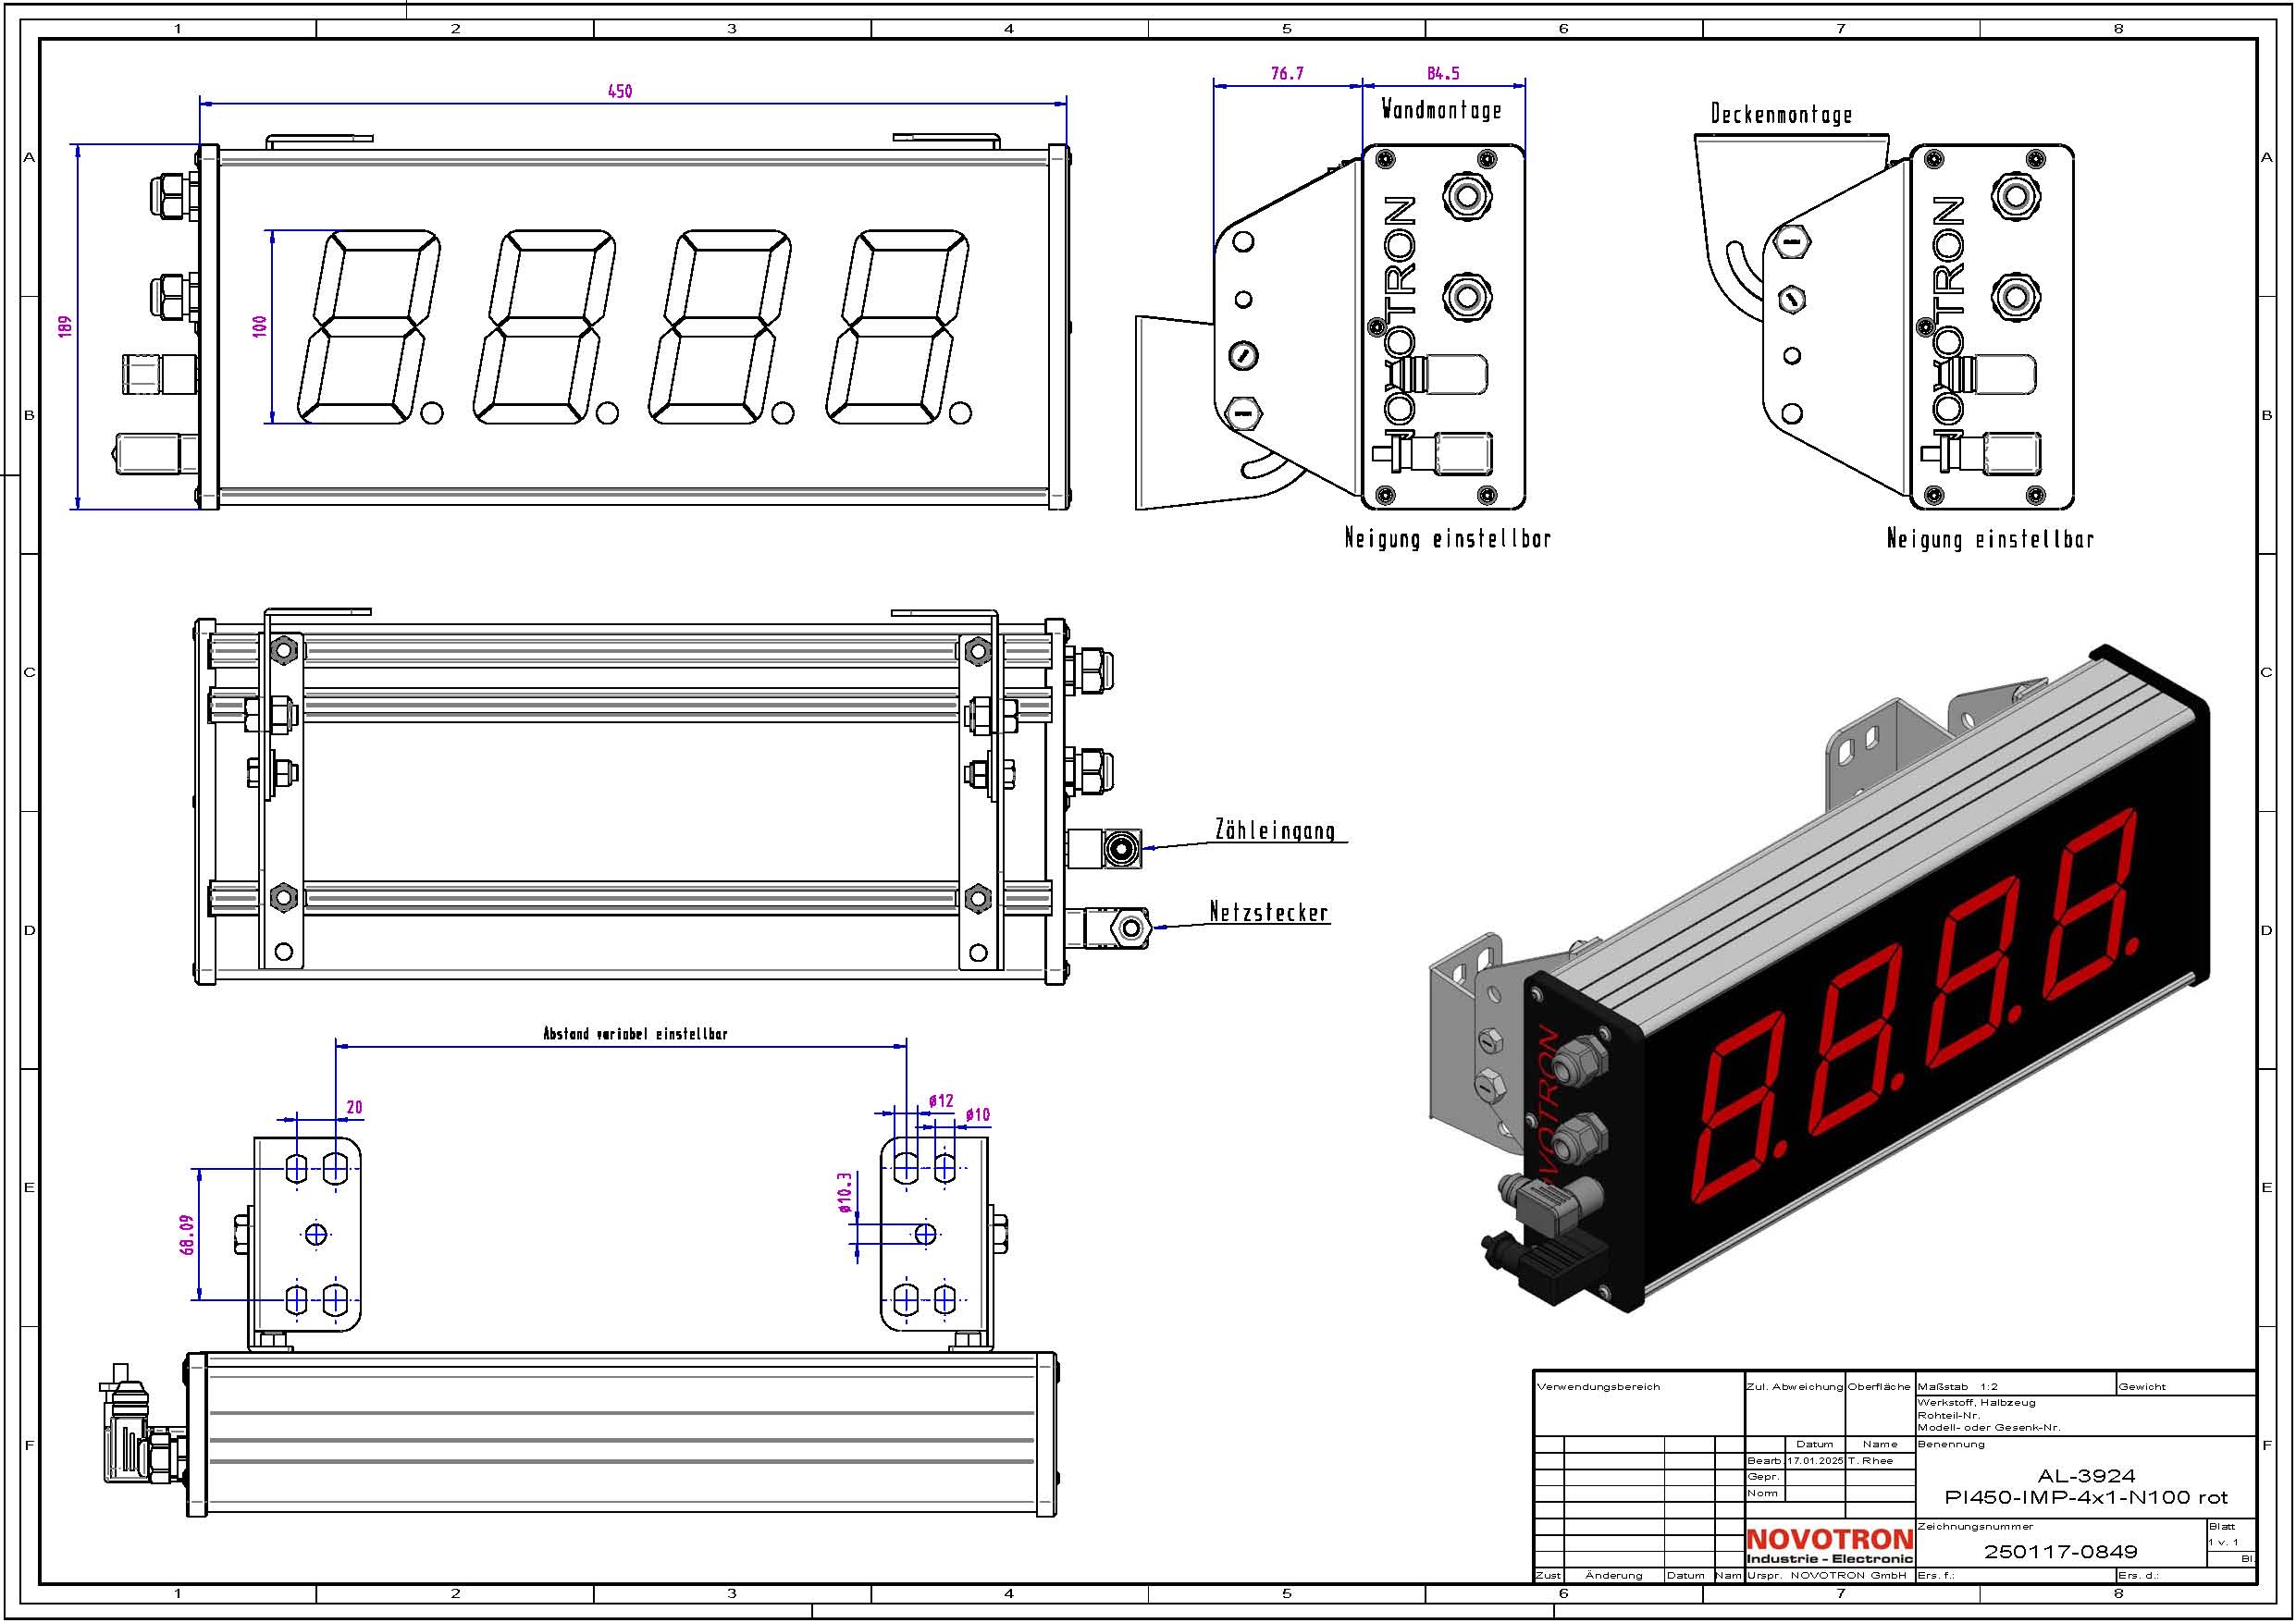Viewport: 2296px width, 1623px height.
Task: Click the Maßstab 1:2 scale field
Action: click(x=1957, y=1387)
